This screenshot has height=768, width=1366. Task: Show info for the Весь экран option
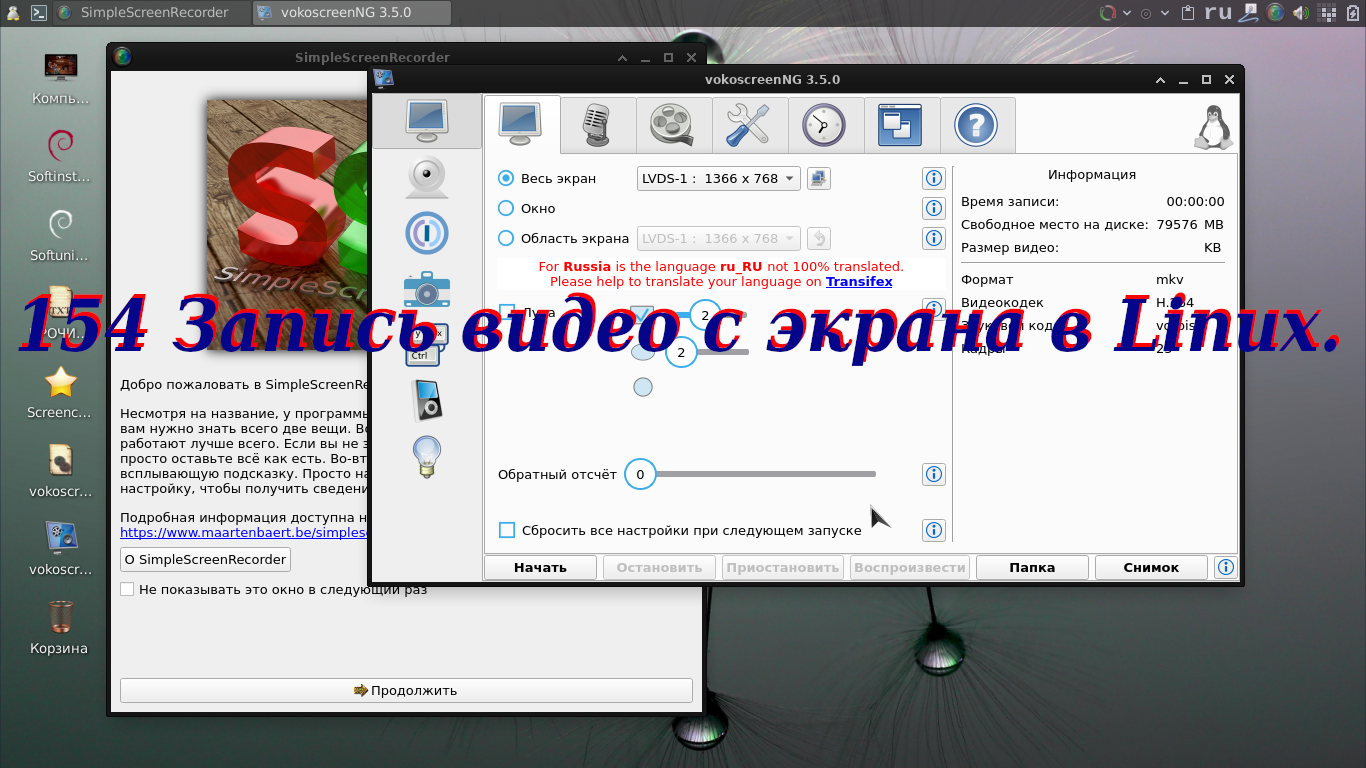934,178
